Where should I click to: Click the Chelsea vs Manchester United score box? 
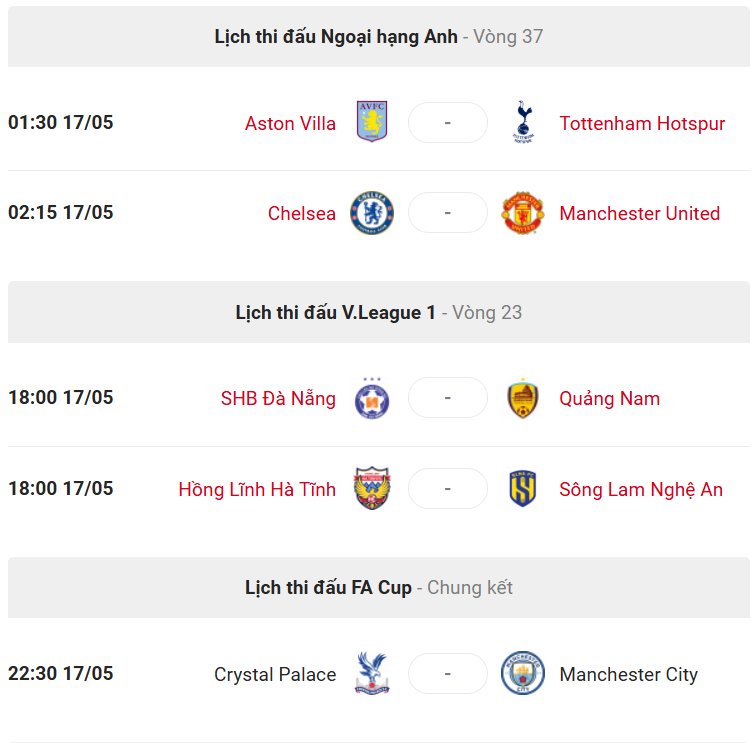pos(448,213)
